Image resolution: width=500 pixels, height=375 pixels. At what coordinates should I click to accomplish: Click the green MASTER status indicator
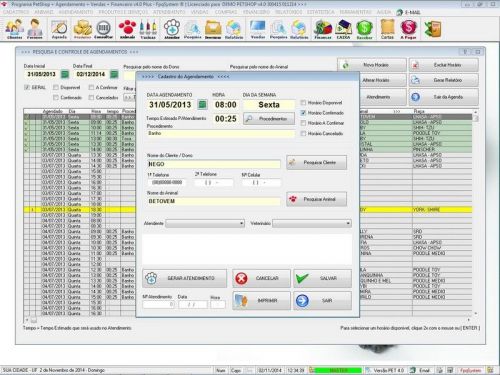pos(338,370)
